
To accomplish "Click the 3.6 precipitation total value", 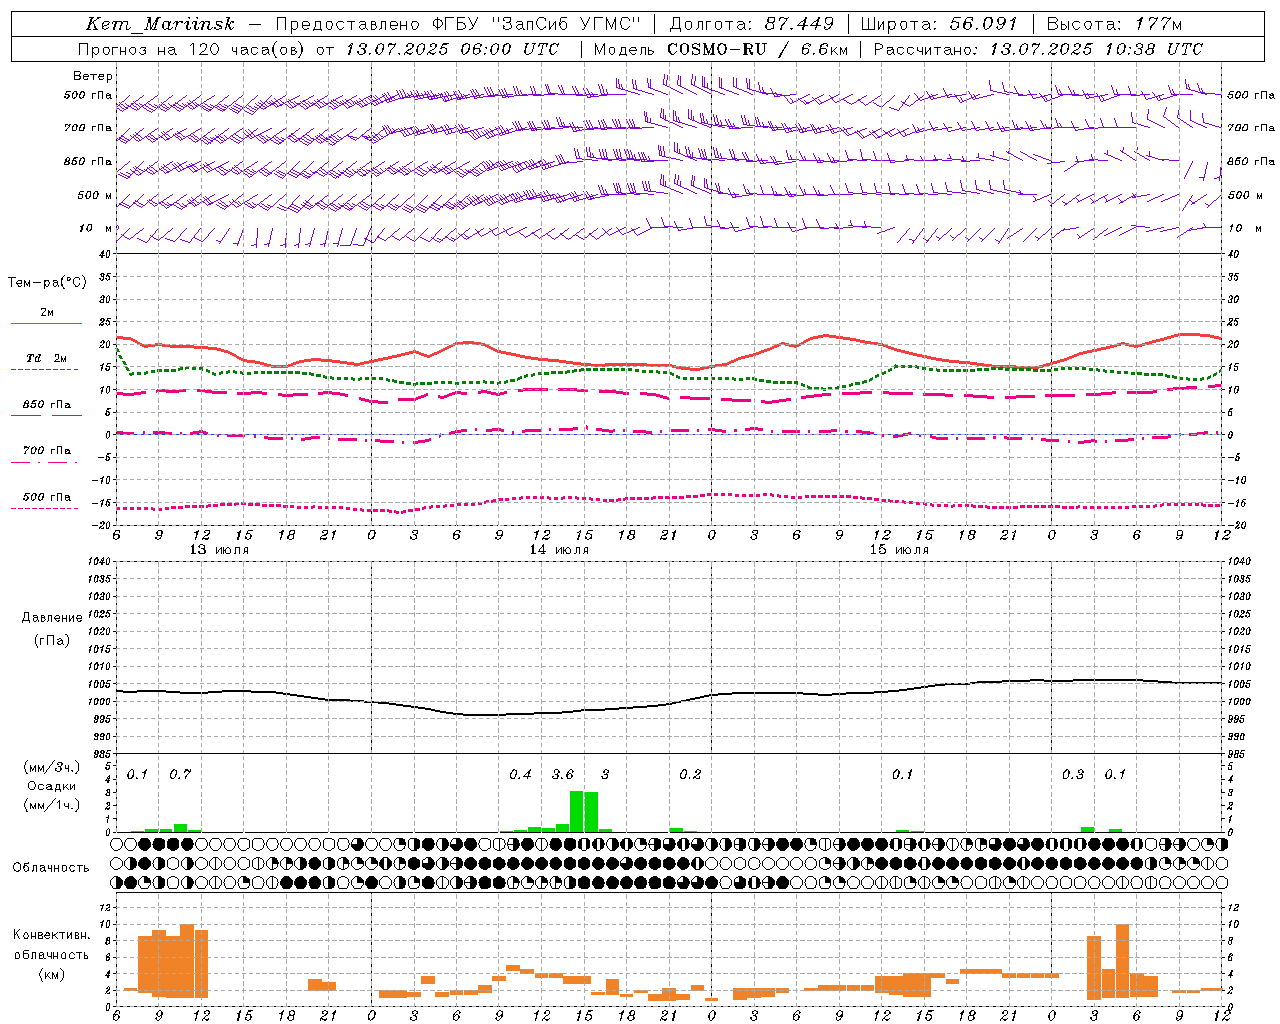I will (x=563, y=775).
